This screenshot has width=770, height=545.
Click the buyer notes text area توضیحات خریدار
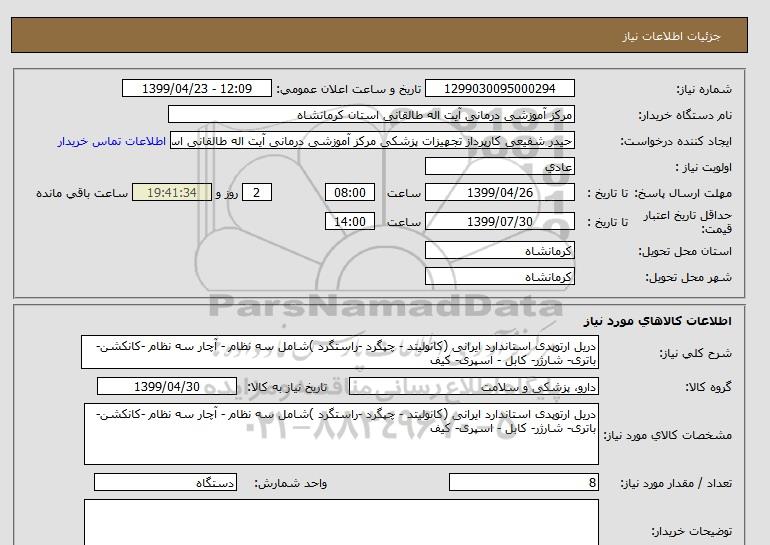[341, 522]
